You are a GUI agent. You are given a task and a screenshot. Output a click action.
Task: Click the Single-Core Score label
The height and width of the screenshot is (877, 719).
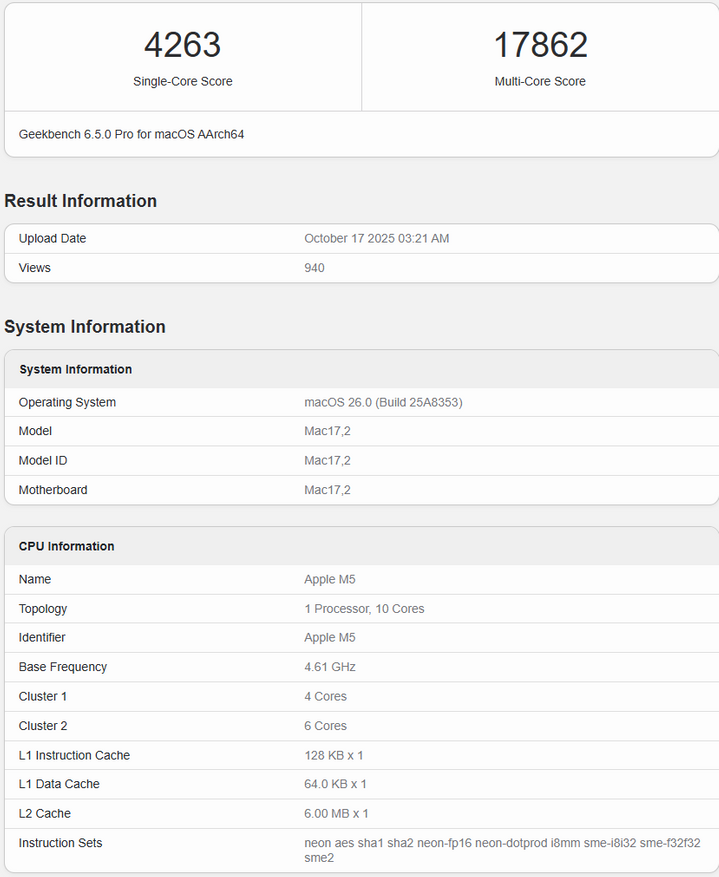182,81
